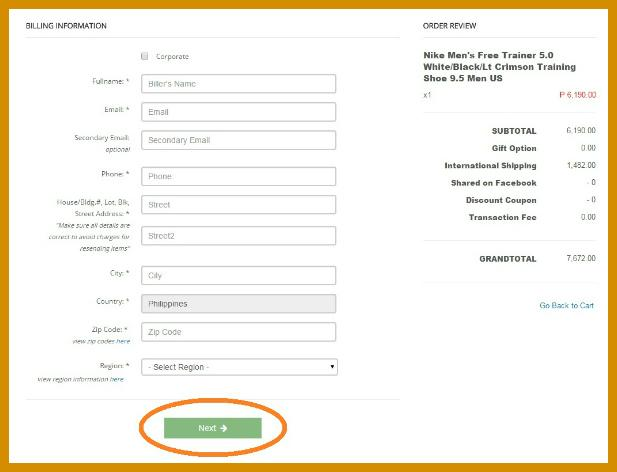The width and height of the screenshot is (617, 472).
Task: Click the Street address field
Action: click(x=238, y=205)
